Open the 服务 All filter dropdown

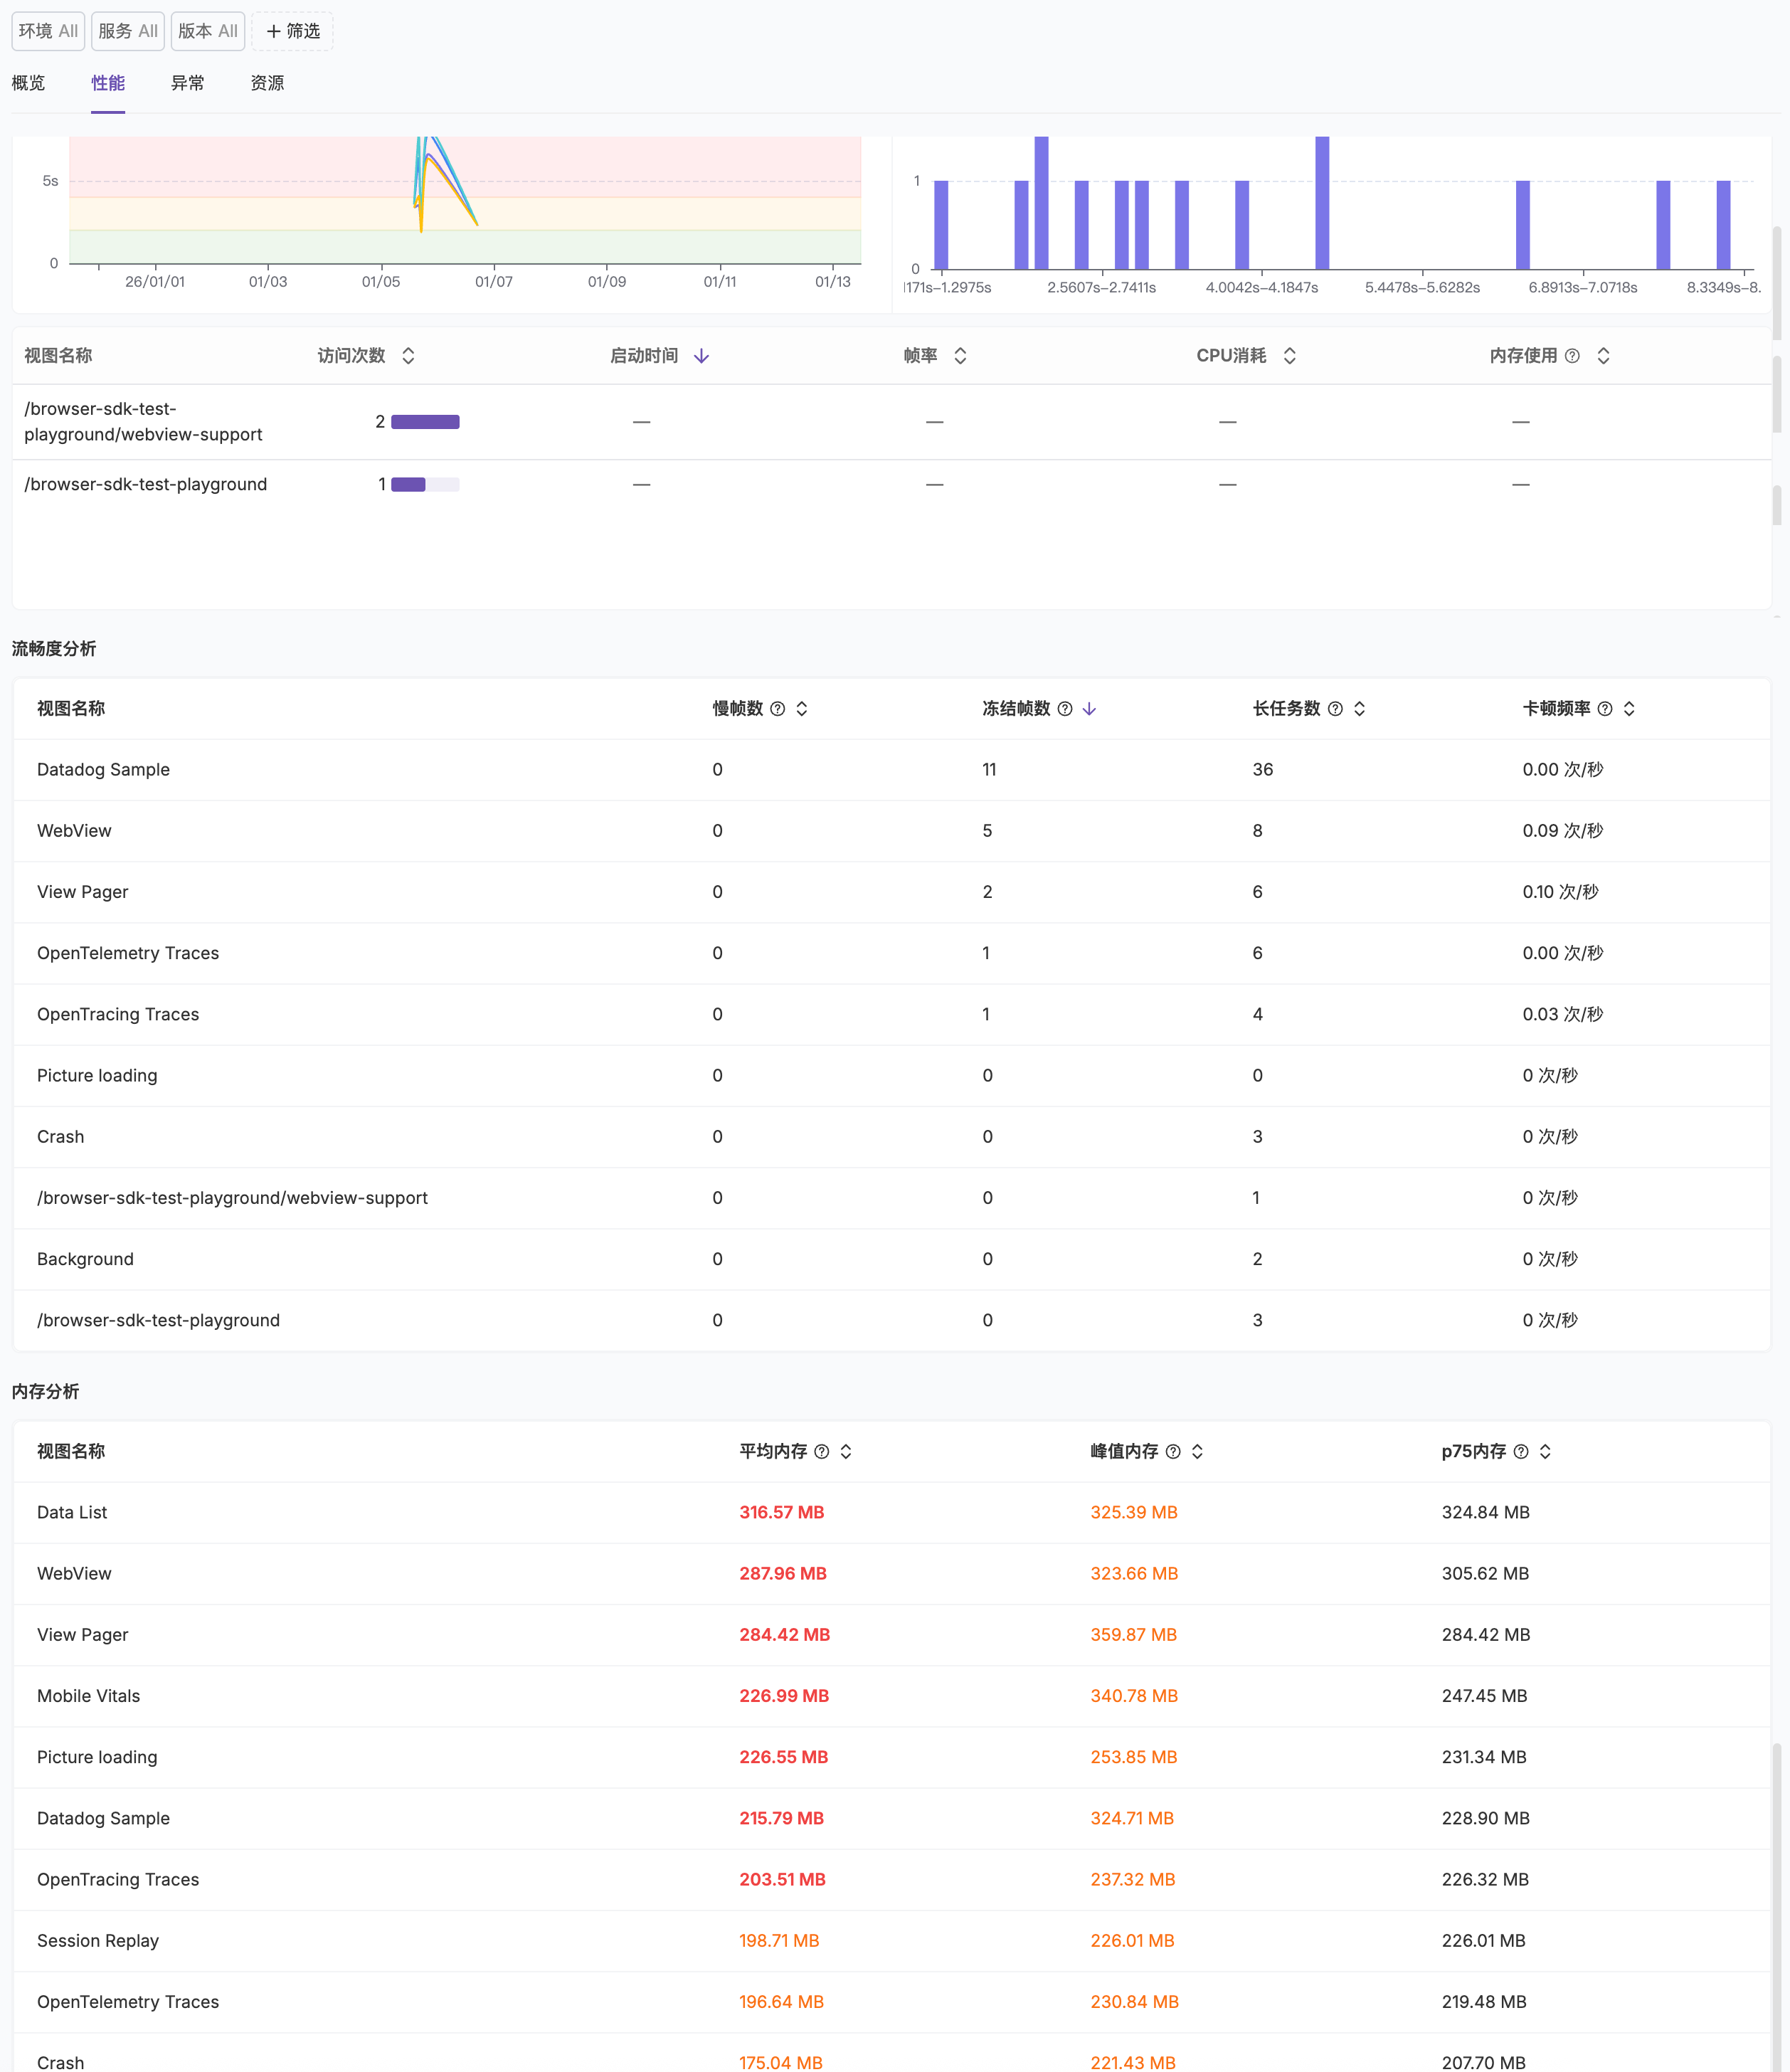[128, 31]
